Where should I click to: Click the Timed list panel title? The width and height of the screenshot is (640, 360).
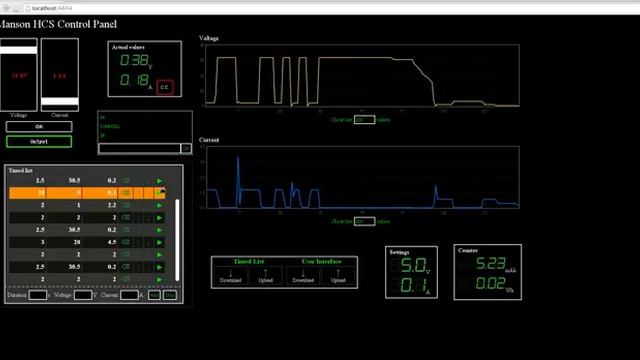pos(20,171)
